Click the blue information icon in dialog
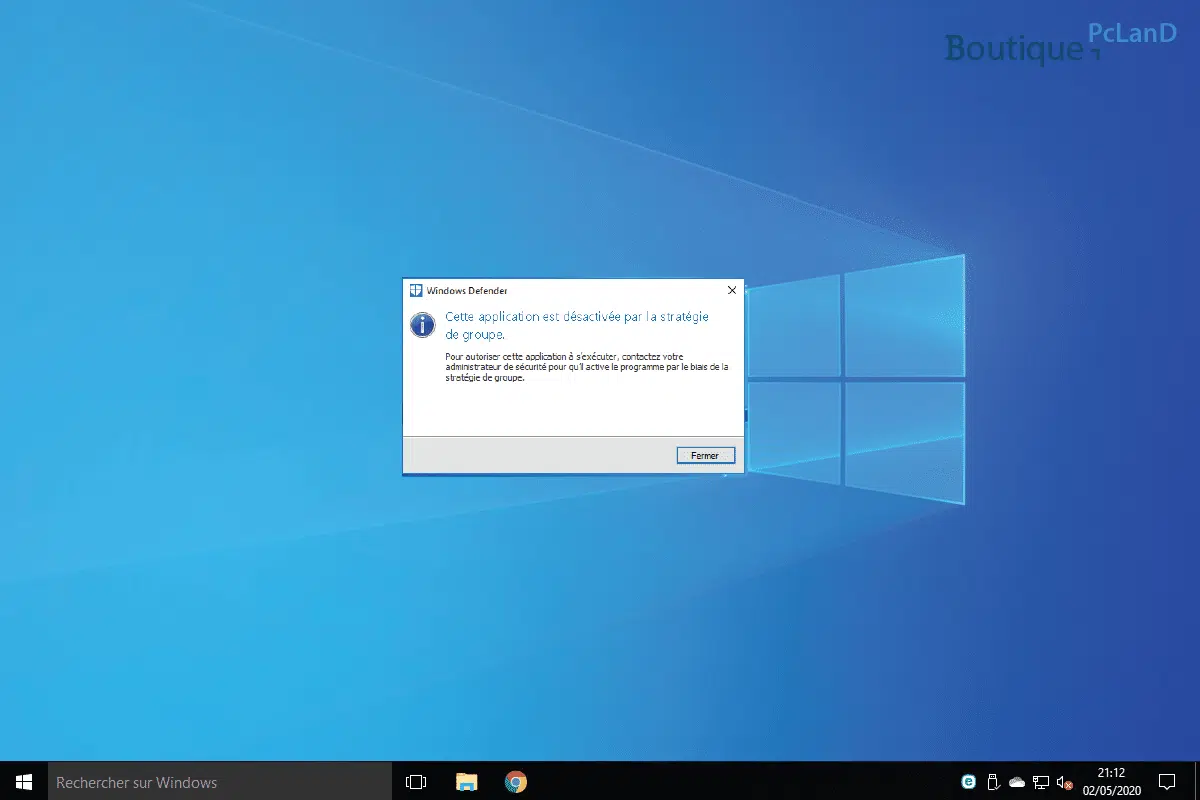Screen dimensions: 1200x800 click(x=423, y=324)
